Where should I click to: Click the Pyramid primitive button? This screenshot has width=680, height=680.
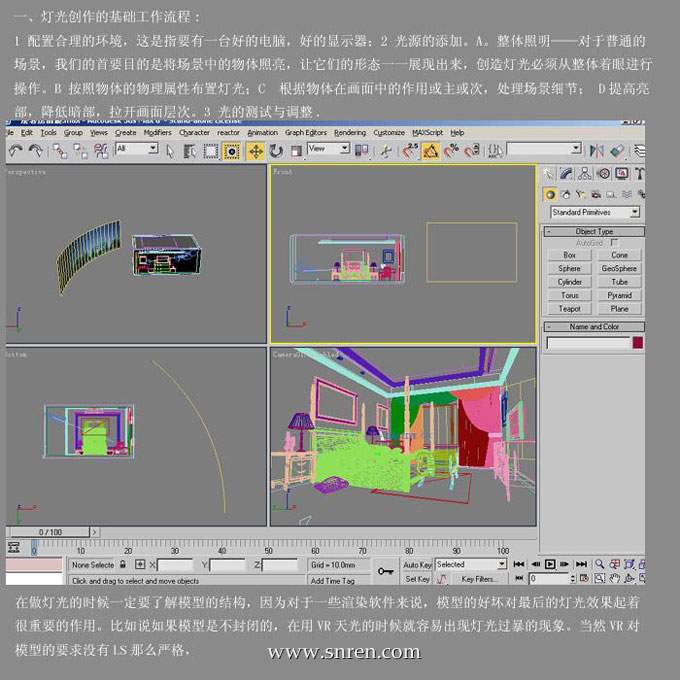tap(619, 295)
